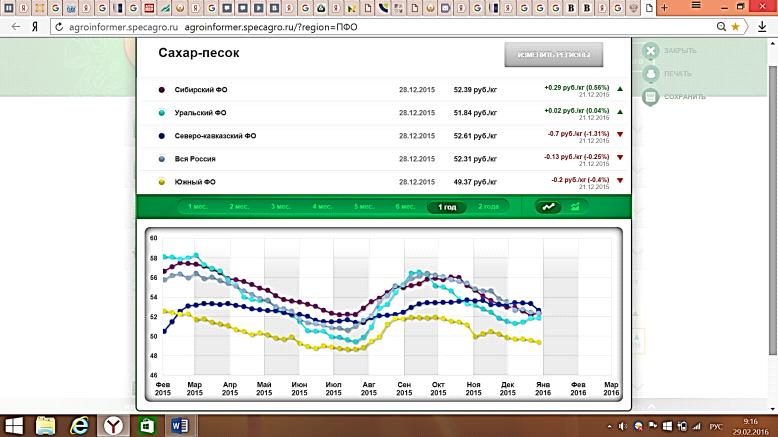Switch chart to area graph view

click(x=575, y=207)
